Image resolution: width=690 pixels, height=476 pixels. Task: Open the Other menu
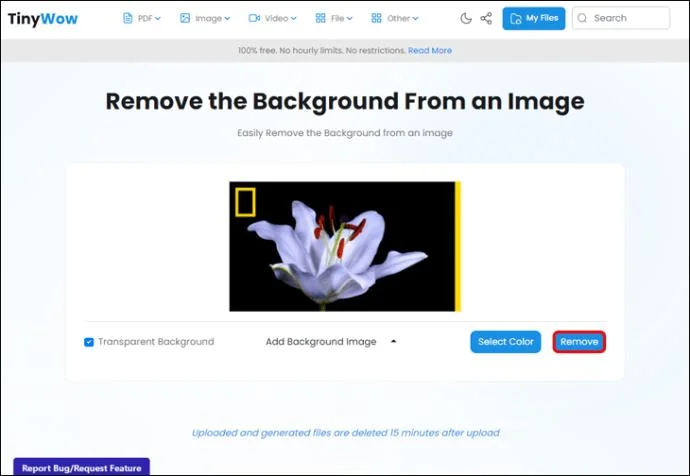pos(395,18)
